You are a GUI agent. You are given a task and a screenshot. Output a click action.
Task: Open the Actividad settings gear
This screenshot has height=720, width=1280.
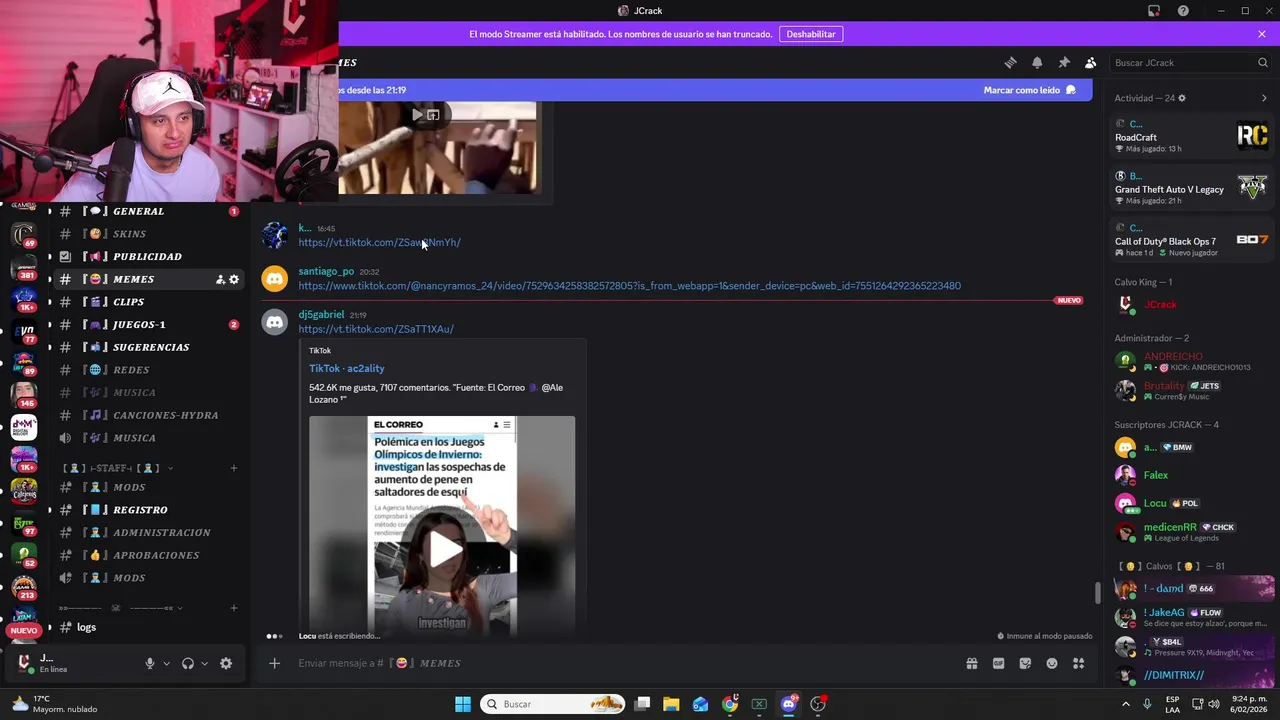1182,98
